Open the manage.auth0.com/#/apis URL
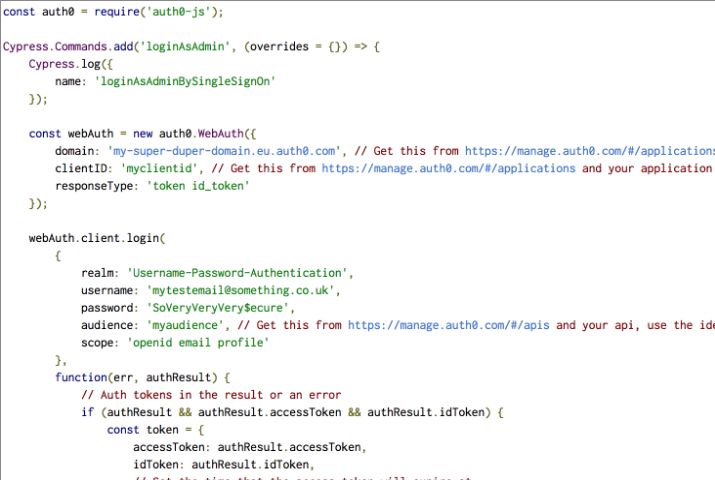 448,325
